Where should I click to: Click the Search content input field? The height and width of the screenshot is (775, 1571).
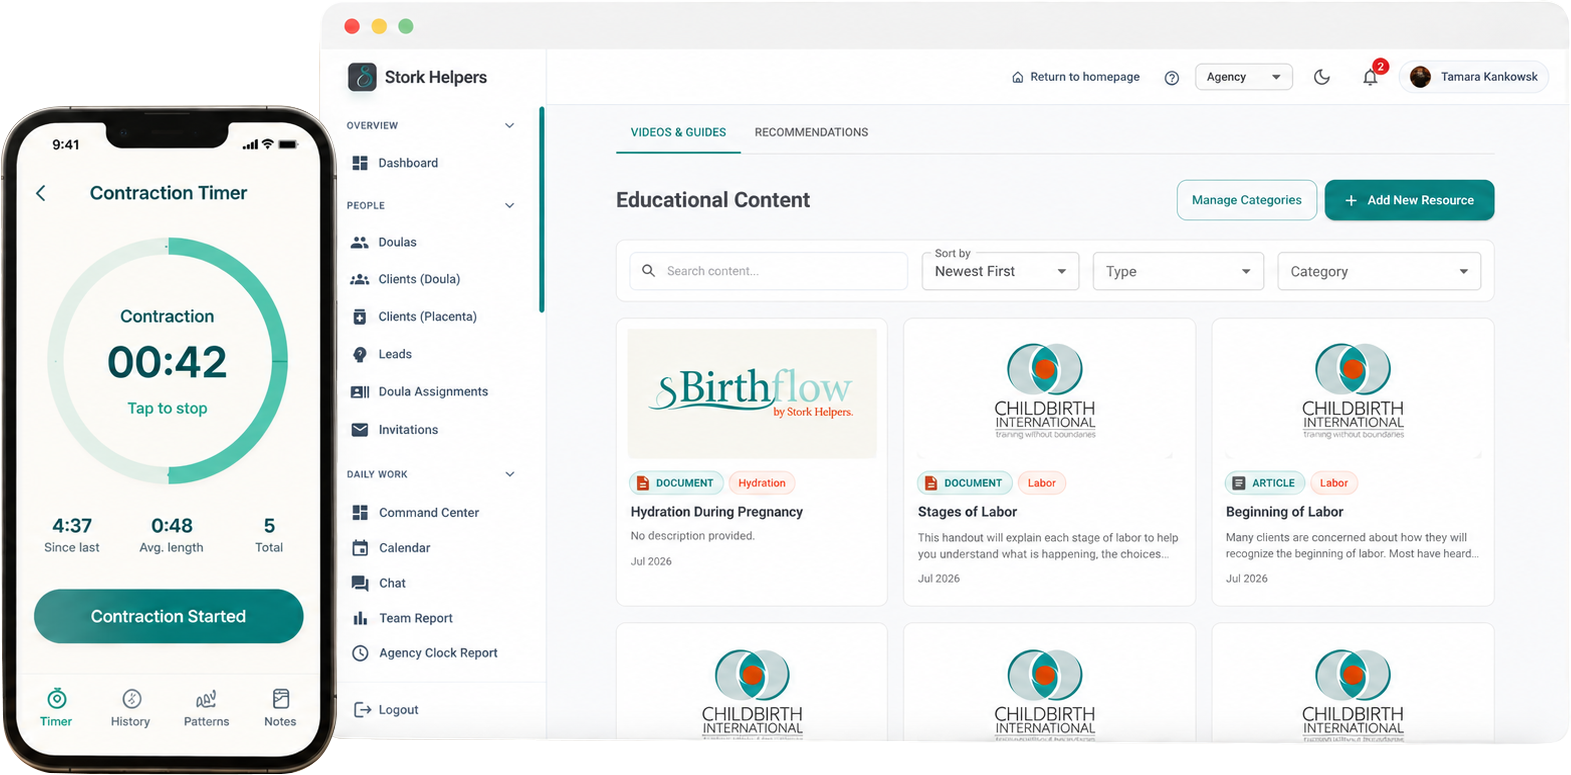[x=768, y=271]
